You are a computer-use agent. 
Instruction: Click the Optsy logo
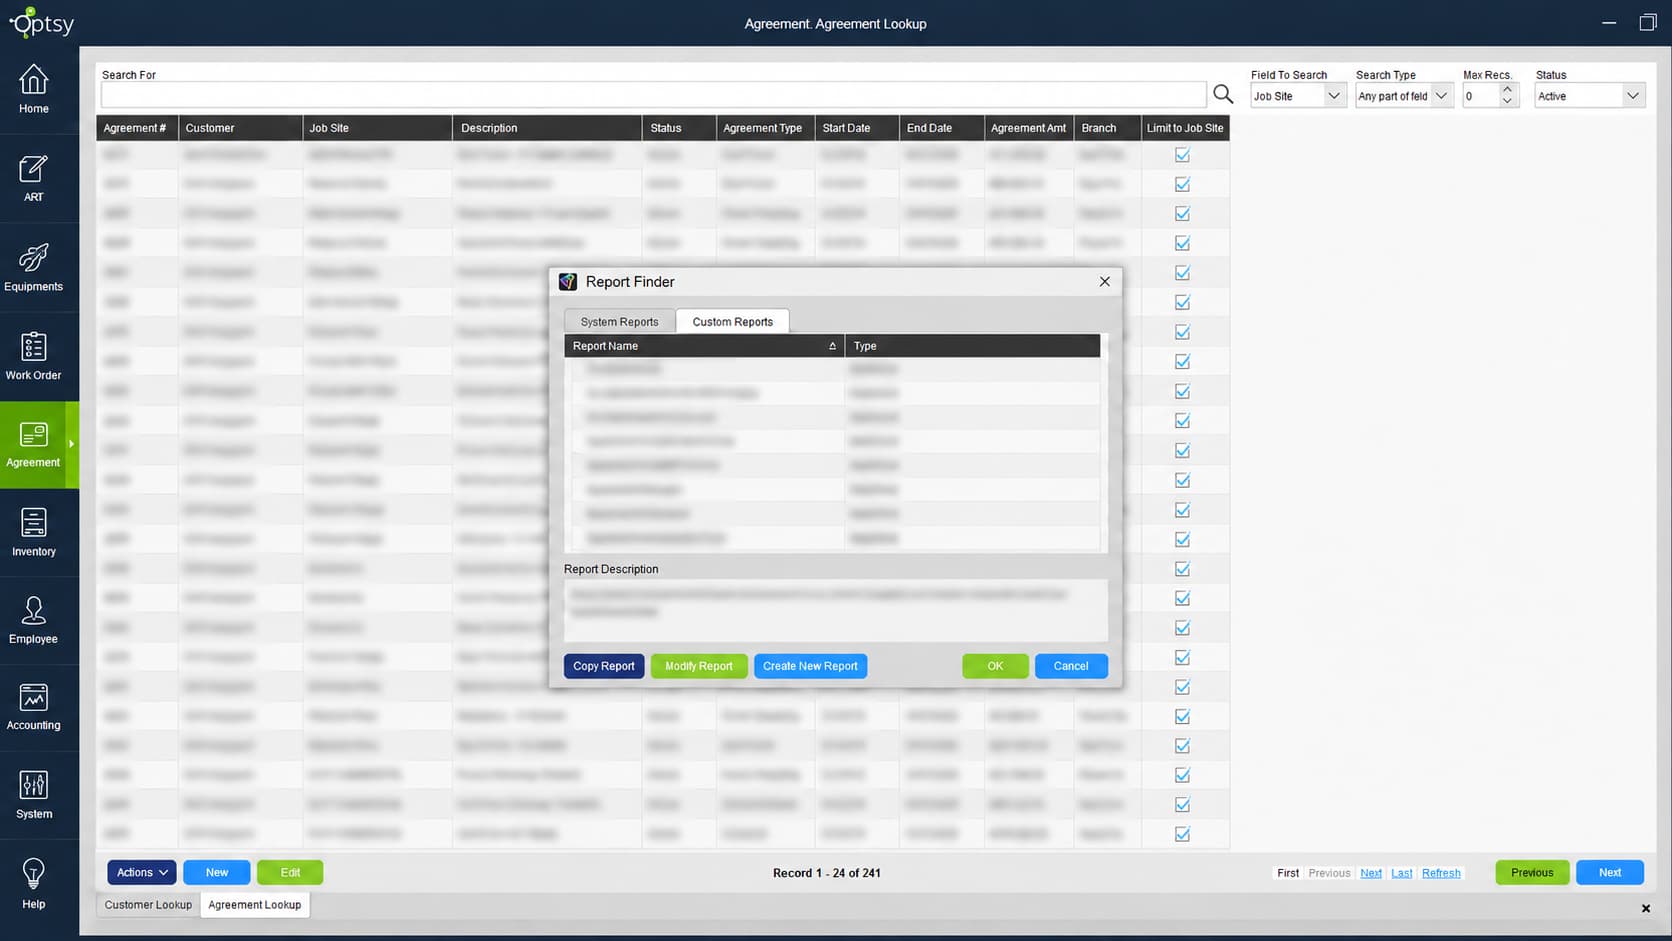[42, 22]
